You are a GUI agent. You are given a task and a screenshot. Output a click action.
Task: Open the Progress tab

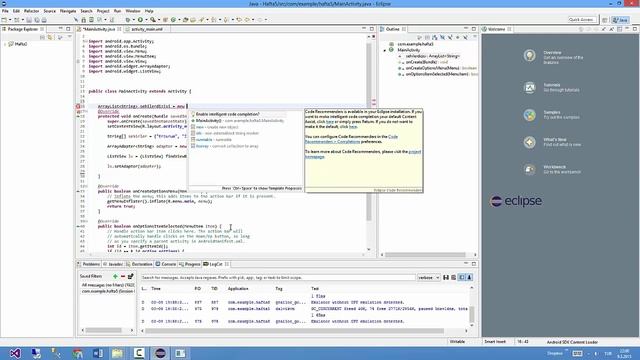(x=190, y=264)
